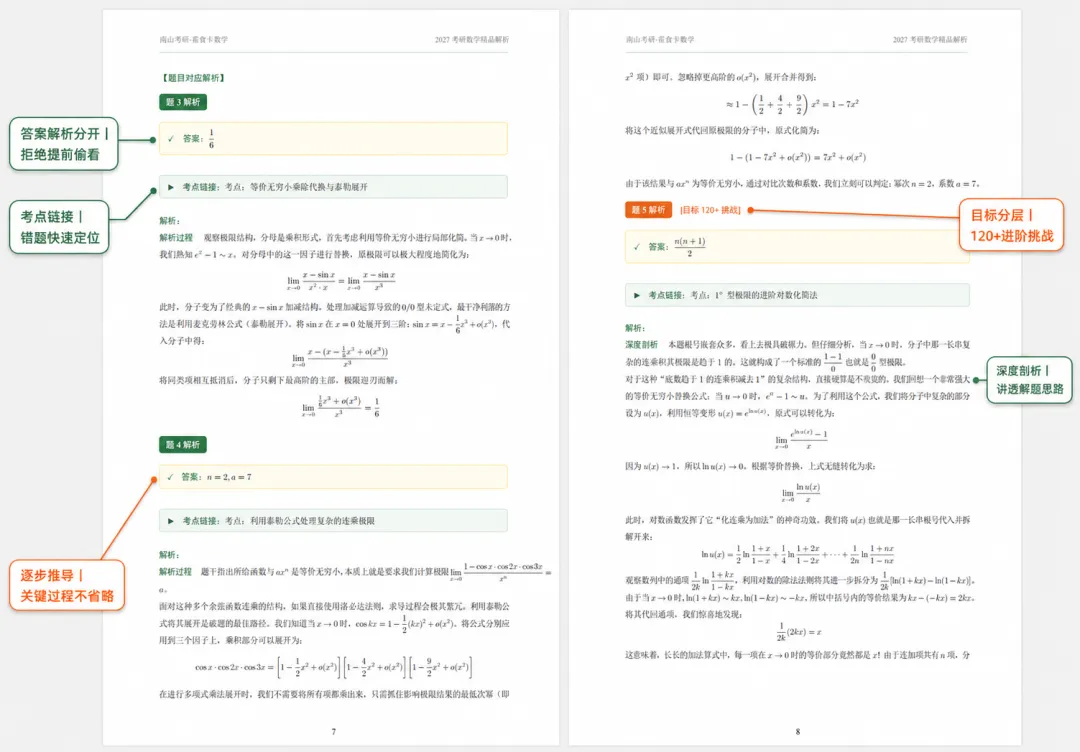Click the checkmark beside the 题 3 answer 1/6
The image size is (1080, 752).
(171, 139)
